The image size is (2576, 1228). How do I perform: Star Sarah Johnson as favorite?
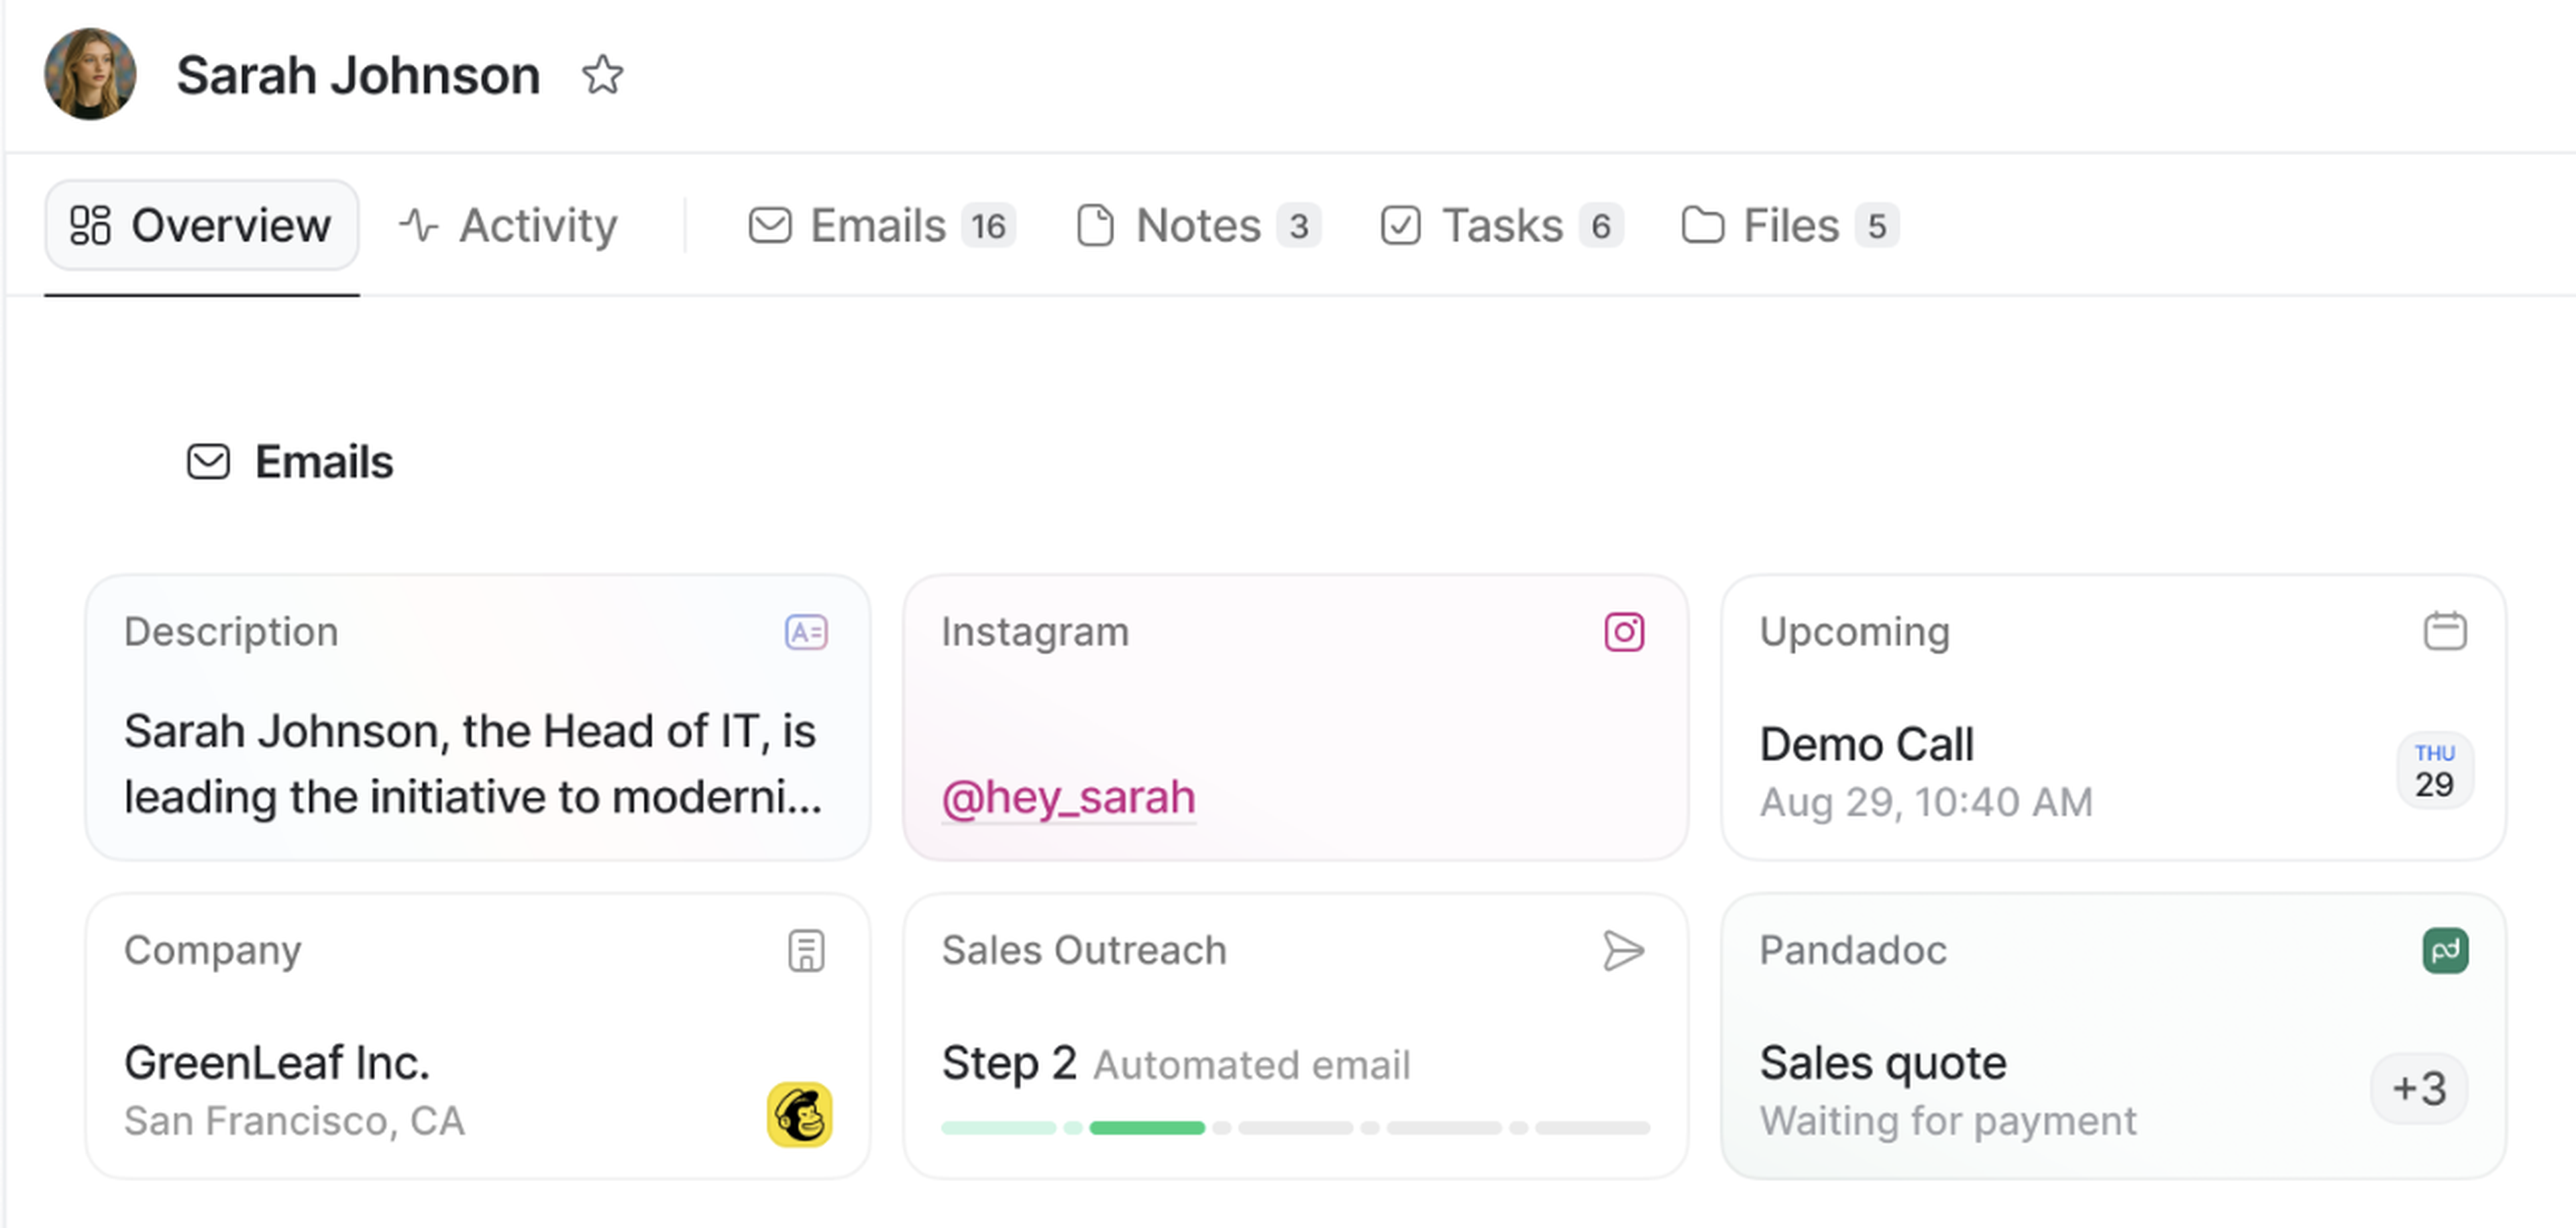[x=602, y=75]
